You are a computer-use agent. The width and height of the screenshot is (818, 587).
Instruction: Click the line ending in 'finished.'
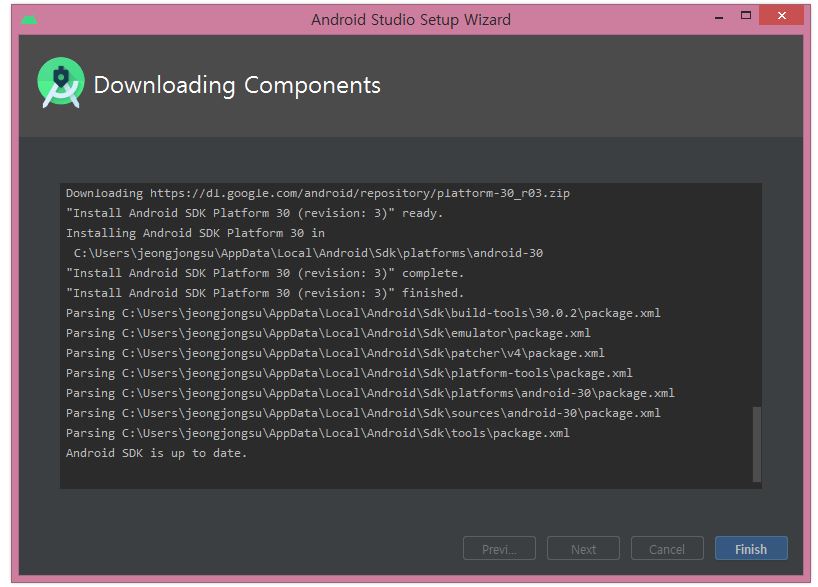click(x=264, y=293)
